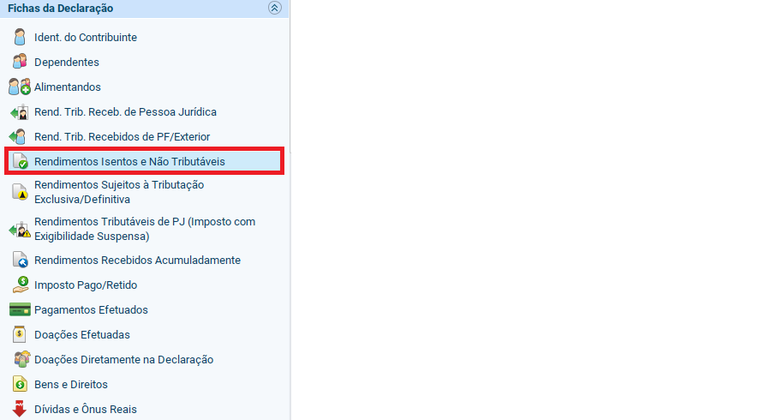Select Rend. Trib. Recebidos de PF/Exterior
Screen dimensions: 771x420
pyautogui.click(x=122, y=136)
